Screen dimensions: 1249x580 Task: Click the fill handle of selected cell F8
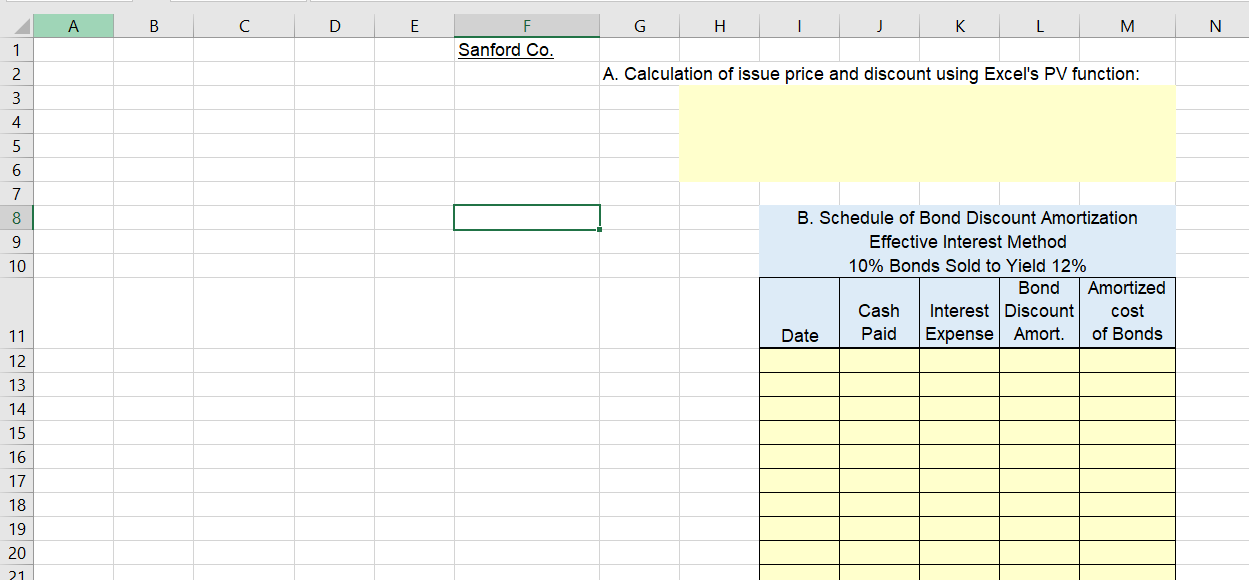(600, 229)
